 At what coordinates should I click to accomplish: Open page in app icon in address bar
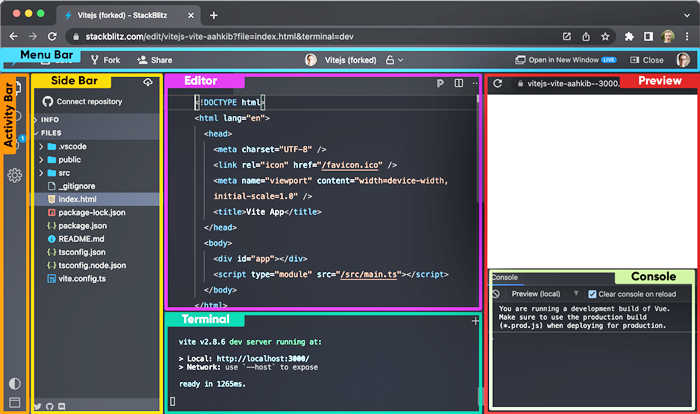(567, 37)
